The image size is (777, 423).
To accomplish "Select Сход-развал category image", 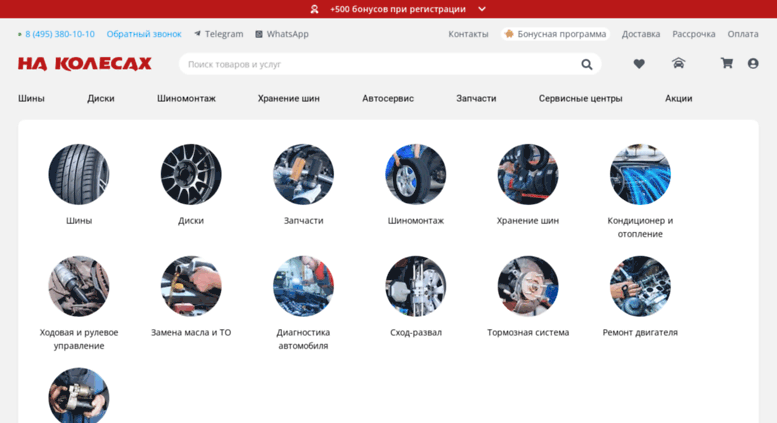I will coord(416,286).
